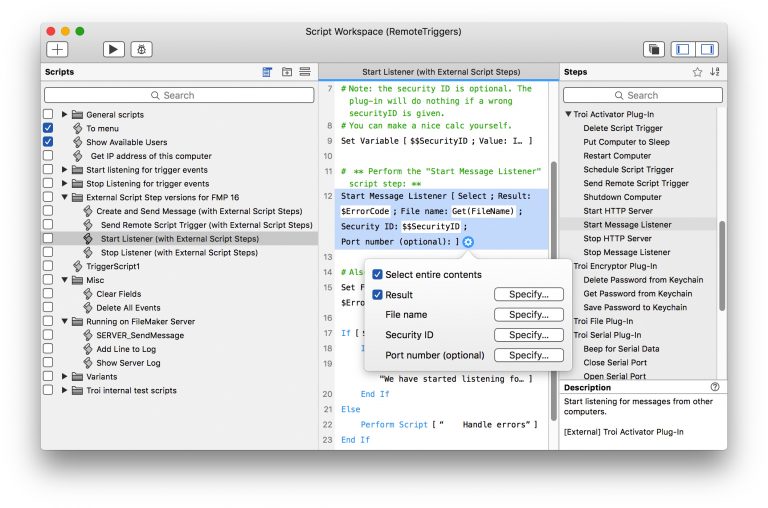Check the Variants checkbox

coord(48,376)
